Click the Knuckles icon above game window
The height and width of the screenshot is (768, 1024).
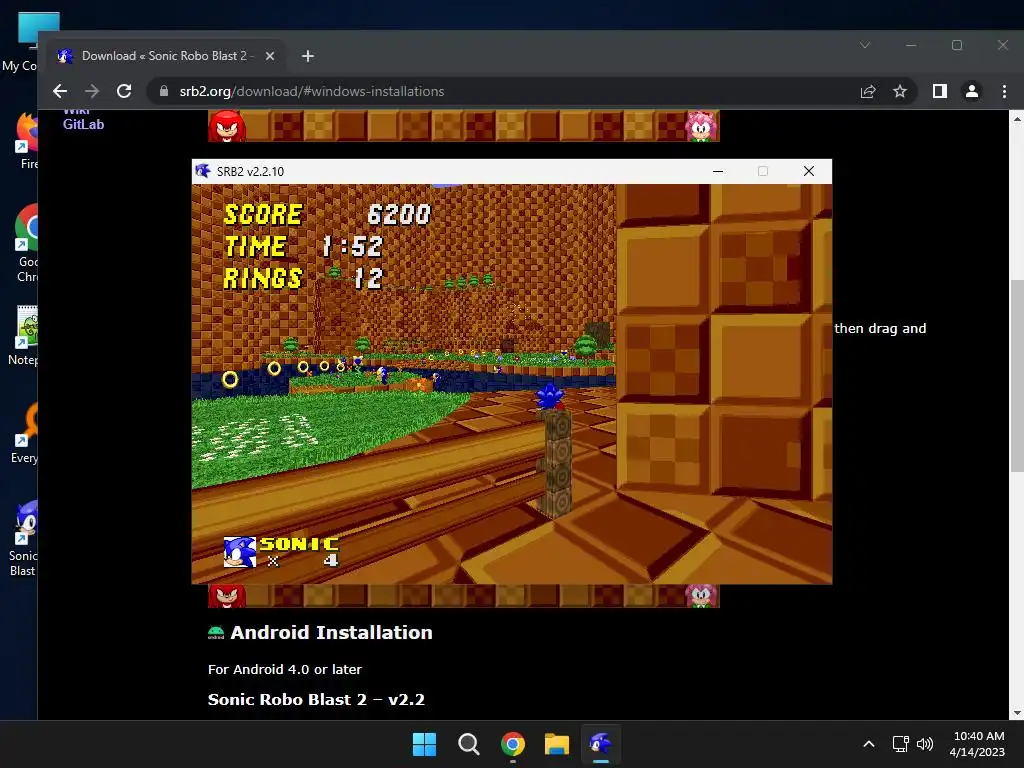click(227, 125)
